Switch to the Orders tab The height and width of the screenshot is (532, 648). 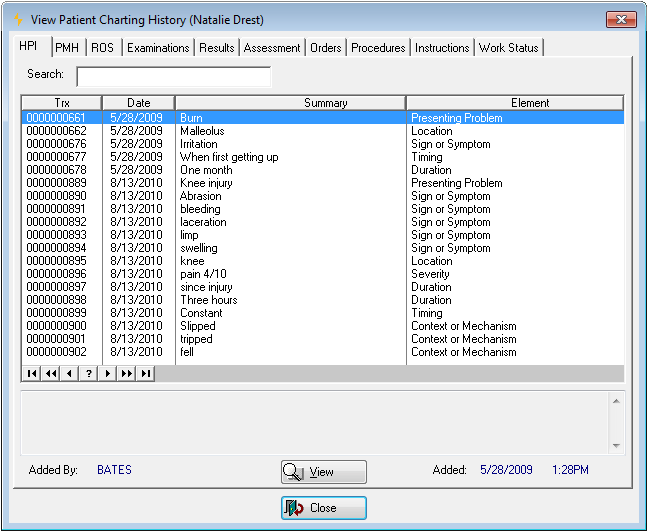click(x=326, y=48)
